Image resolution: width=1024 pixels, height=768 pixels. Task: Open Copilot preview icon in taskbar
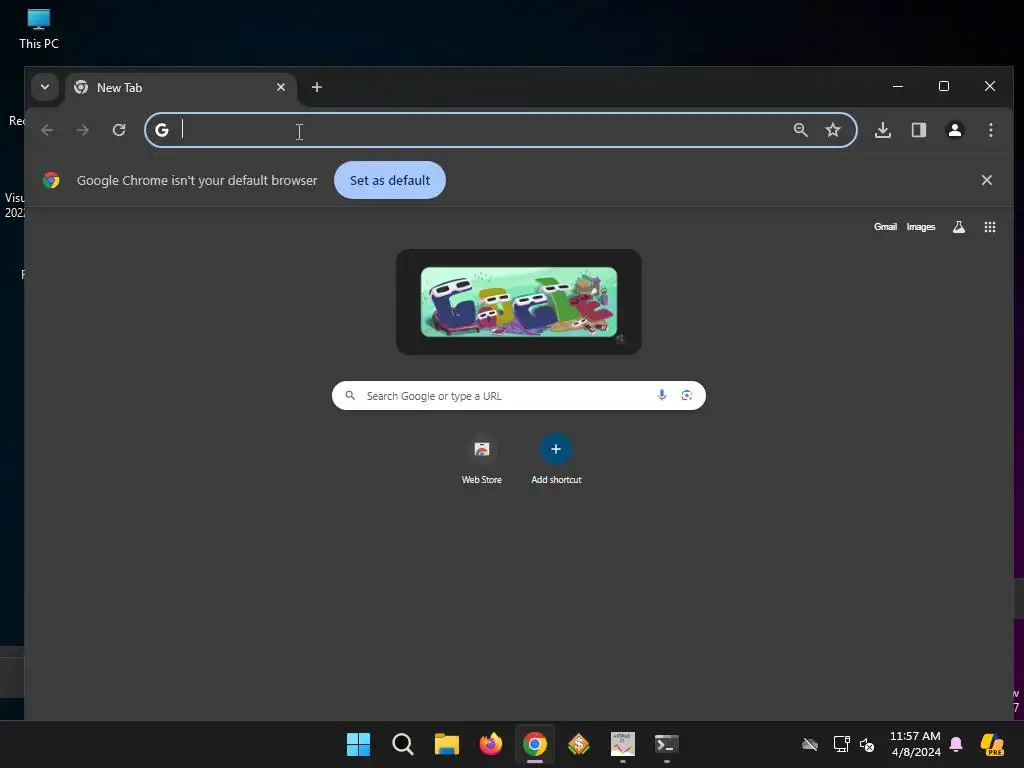point(992,744)
